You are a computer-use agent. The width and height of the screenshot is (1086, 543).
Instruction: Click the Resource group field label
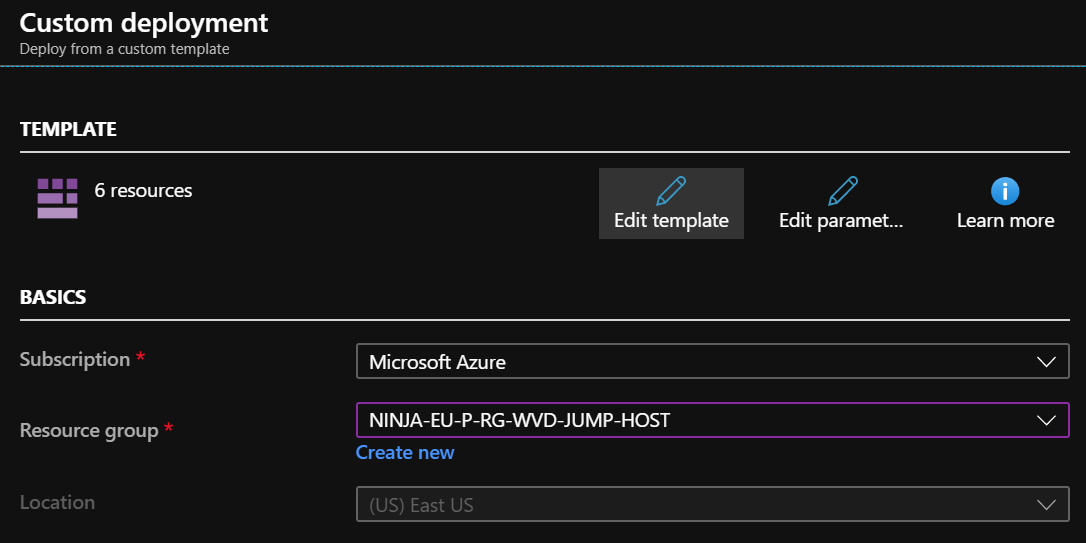(x=89, y=431)
